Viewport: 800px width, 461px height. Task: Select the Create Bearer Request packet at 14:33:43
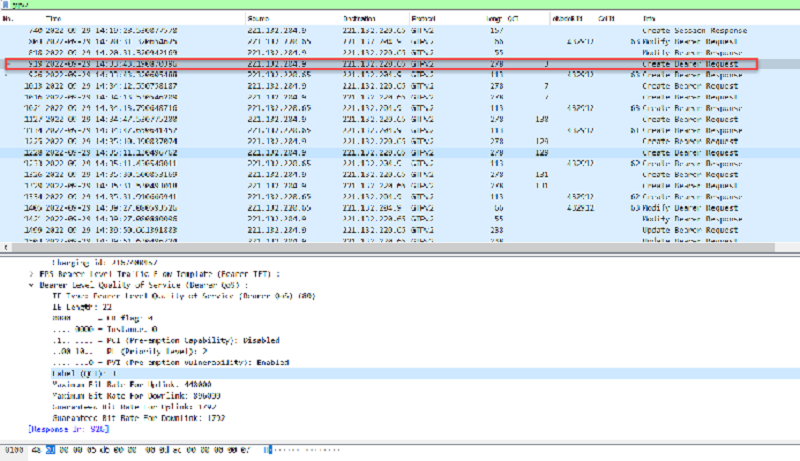[400, 64]
